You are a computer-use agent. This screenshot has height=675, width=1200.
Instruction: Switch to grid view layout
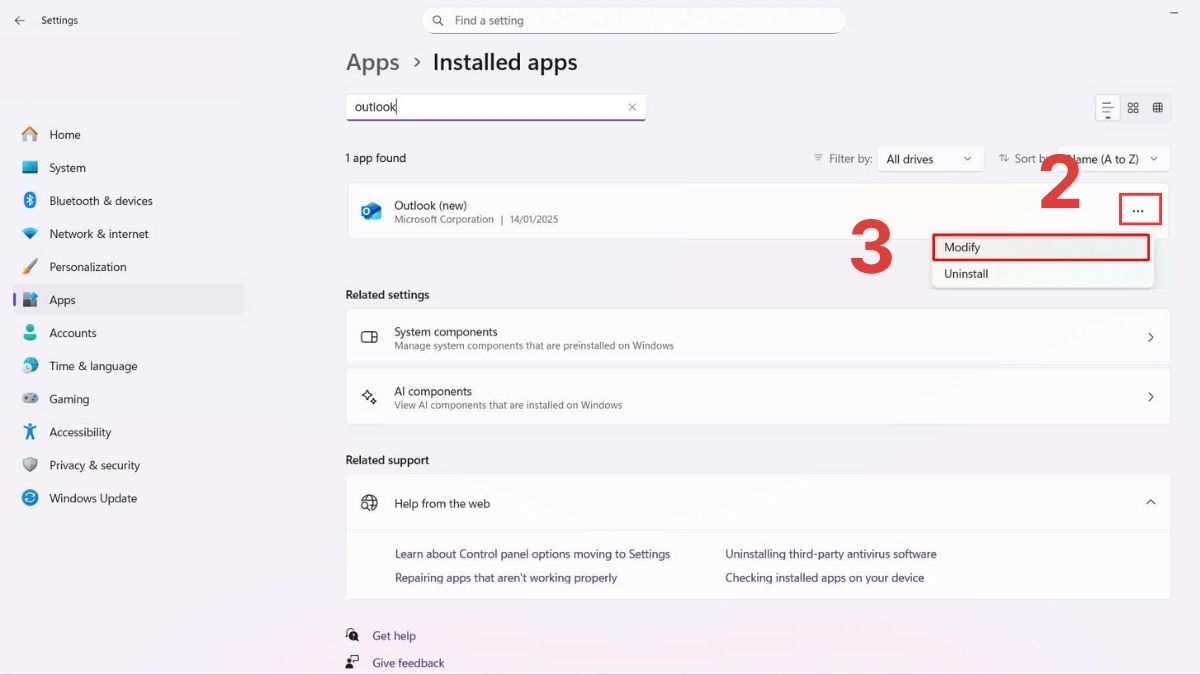pyautogui.click(x=1133, y=108)
